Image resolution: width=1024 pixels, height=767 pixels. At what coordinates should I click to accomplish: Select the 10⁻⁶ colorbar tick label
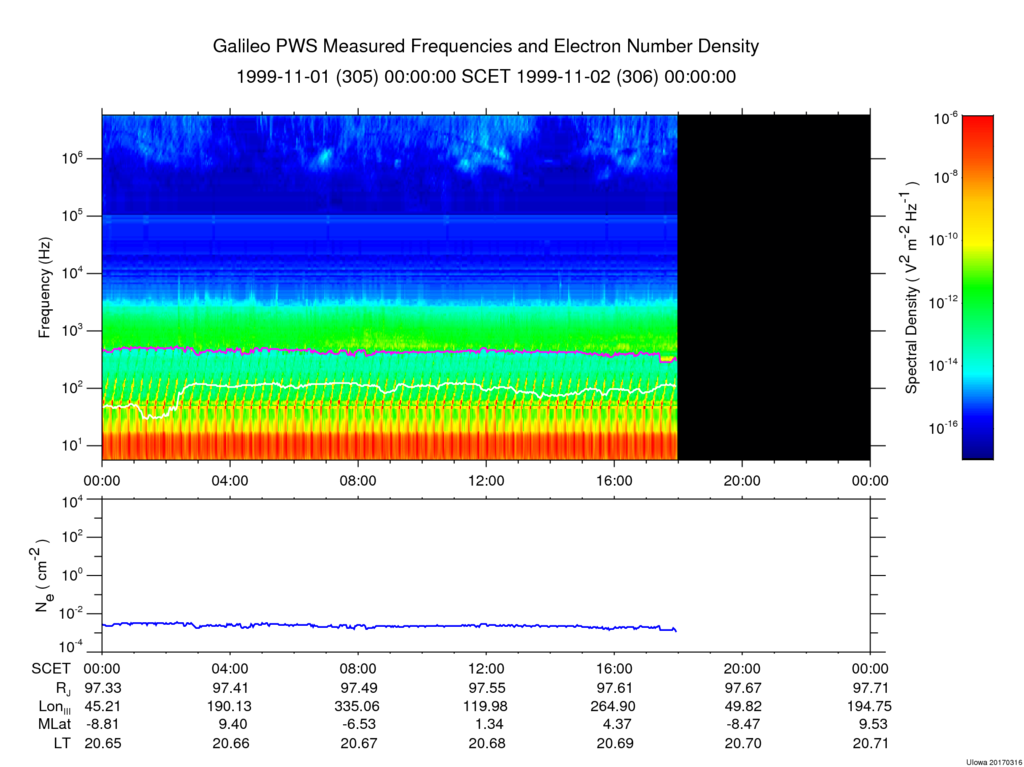[x=946, y=118]
